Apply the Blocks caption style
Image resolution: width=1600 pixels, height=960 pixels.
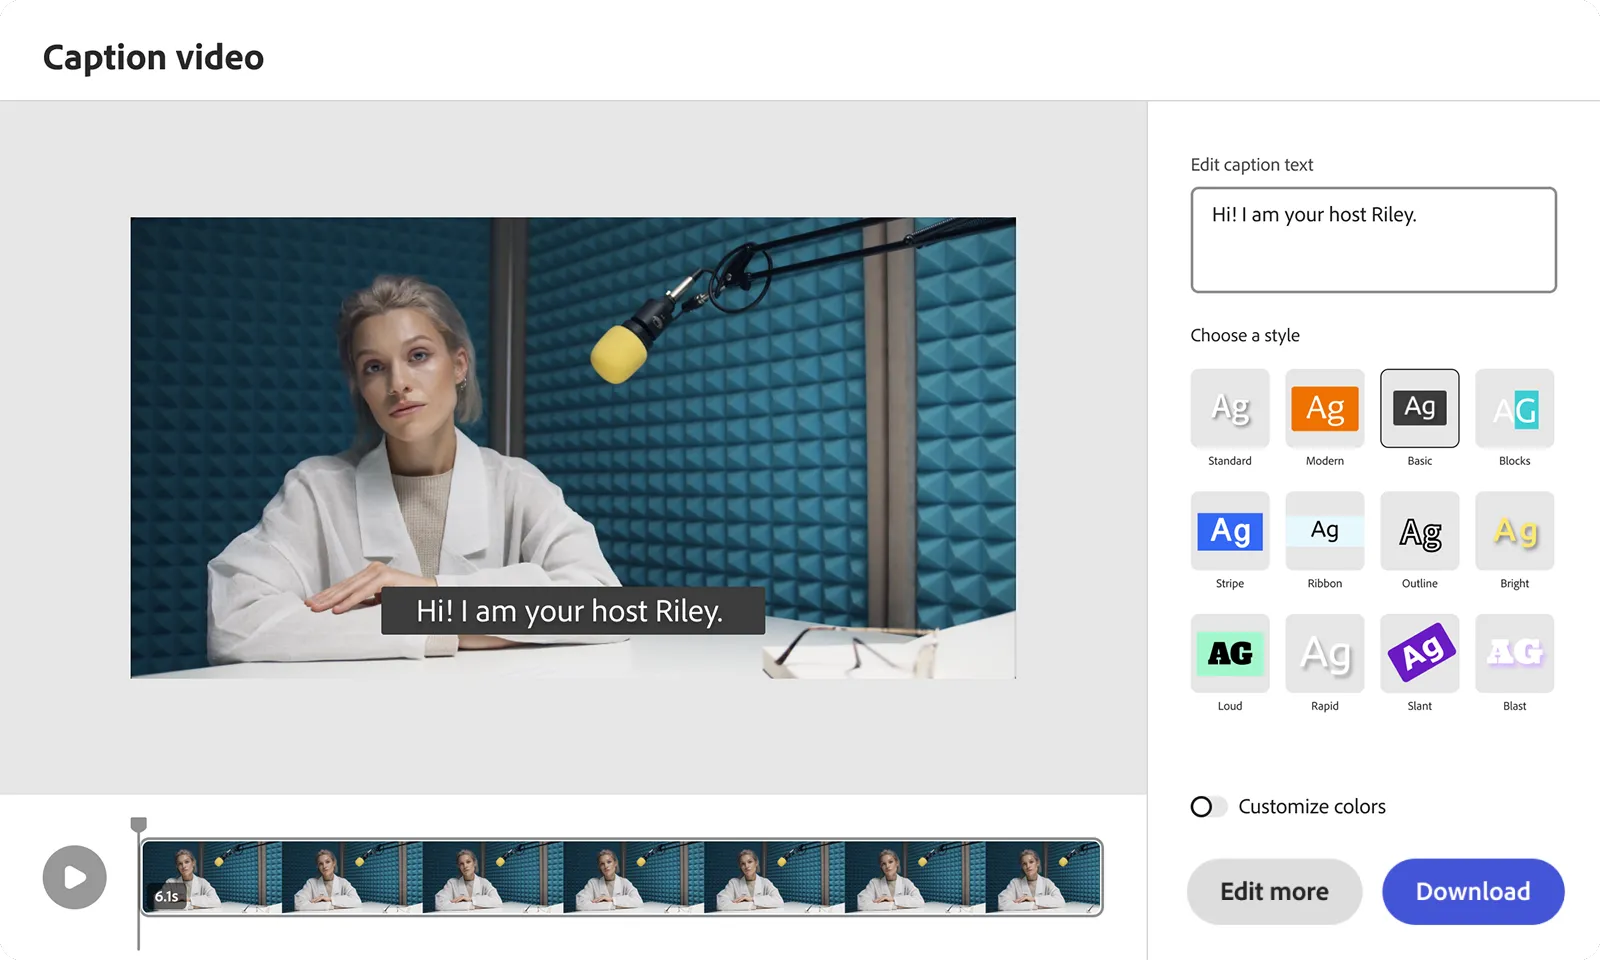tap(1514, 408)
